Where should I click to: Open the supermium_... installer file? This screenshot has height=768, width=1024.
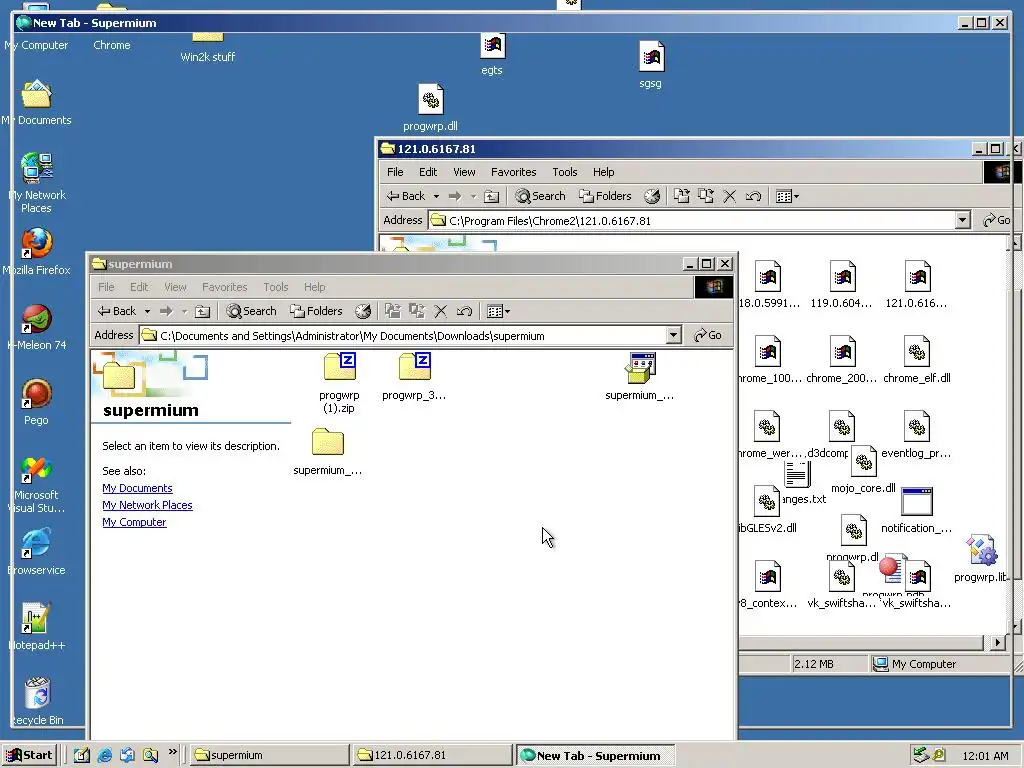(x=639, y=376)
